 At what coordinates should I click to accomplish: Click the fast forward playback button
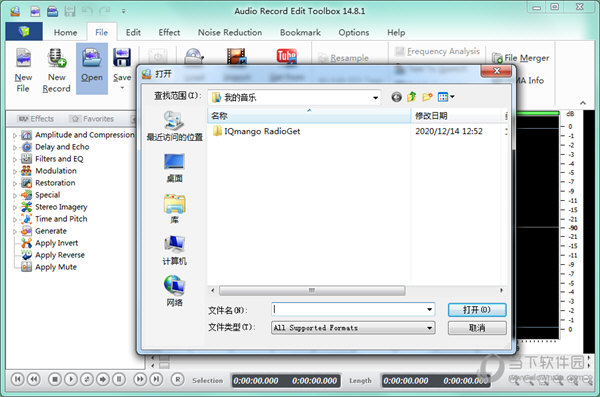[140, 379]
